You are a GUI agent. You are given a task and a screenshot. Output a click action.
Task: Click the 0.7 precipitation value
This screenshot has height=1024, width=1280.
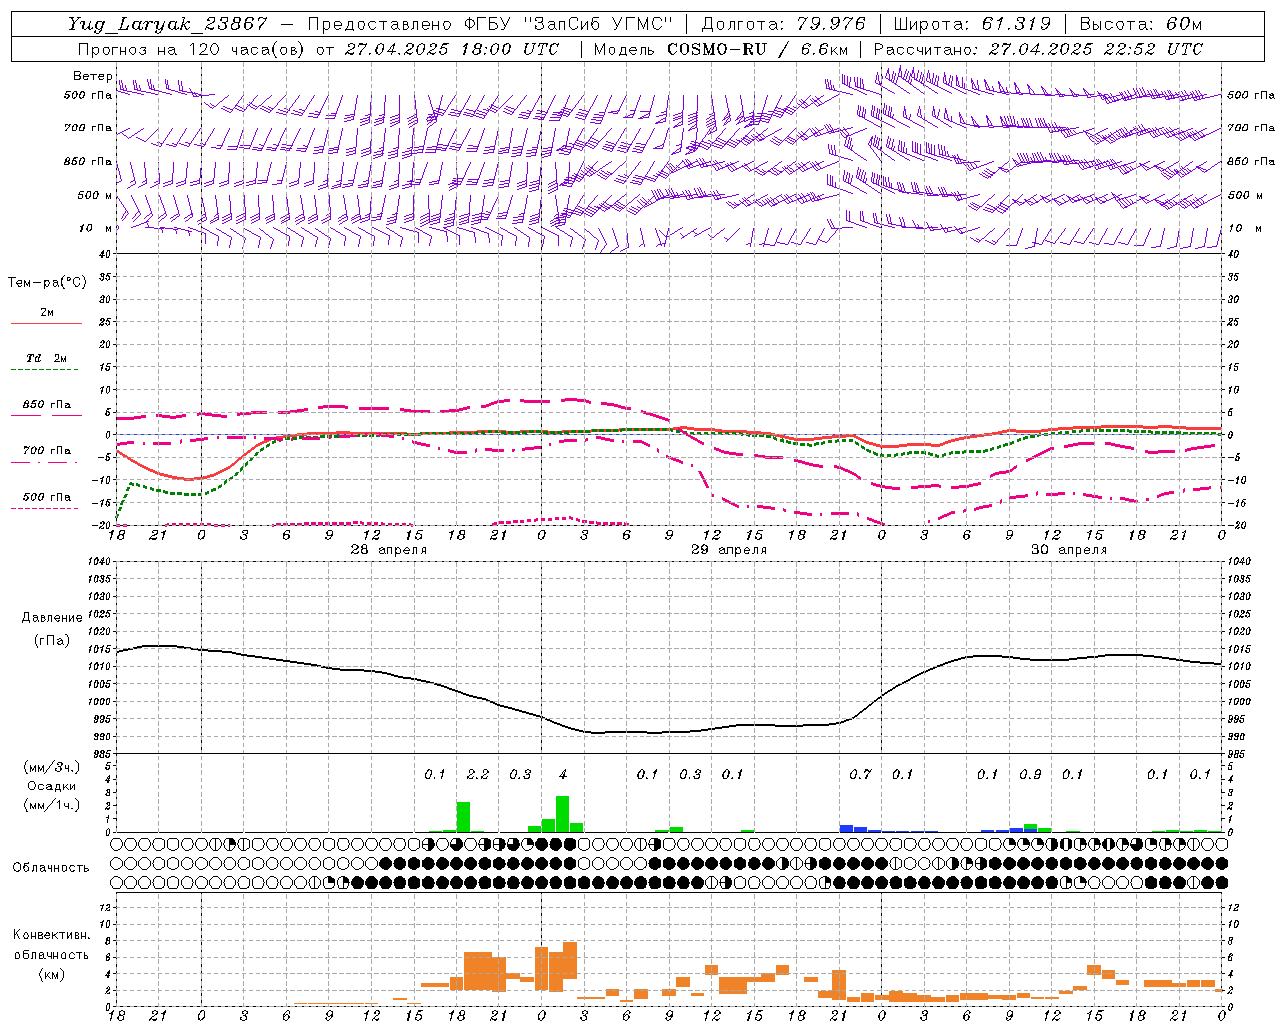(860, 775)
